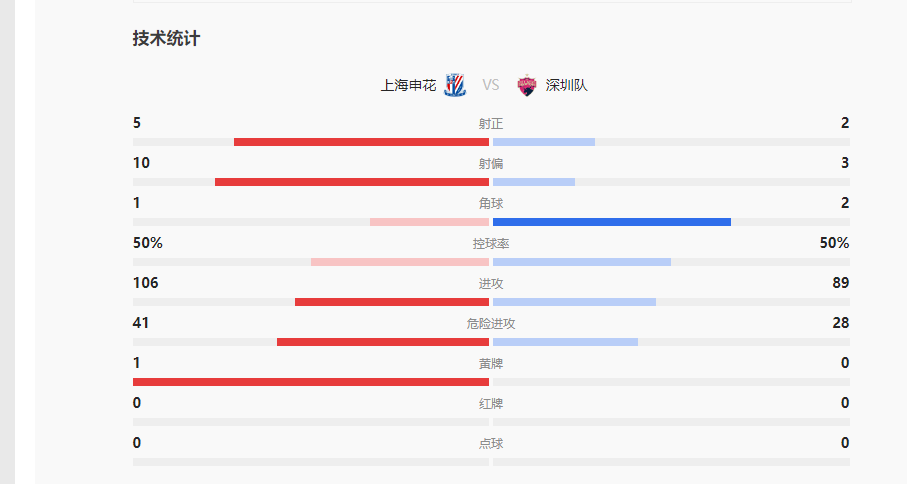Viewport: 907px width, 484px height.
Task: Click the dark blue 角球 bar
Action: tap(612, 222)
